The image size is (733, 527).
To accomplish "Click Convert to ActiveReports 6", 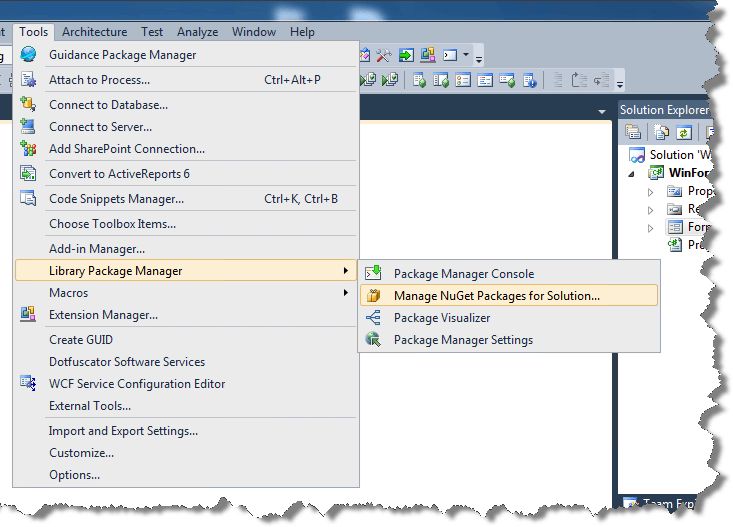I will [x=186, y=174].
